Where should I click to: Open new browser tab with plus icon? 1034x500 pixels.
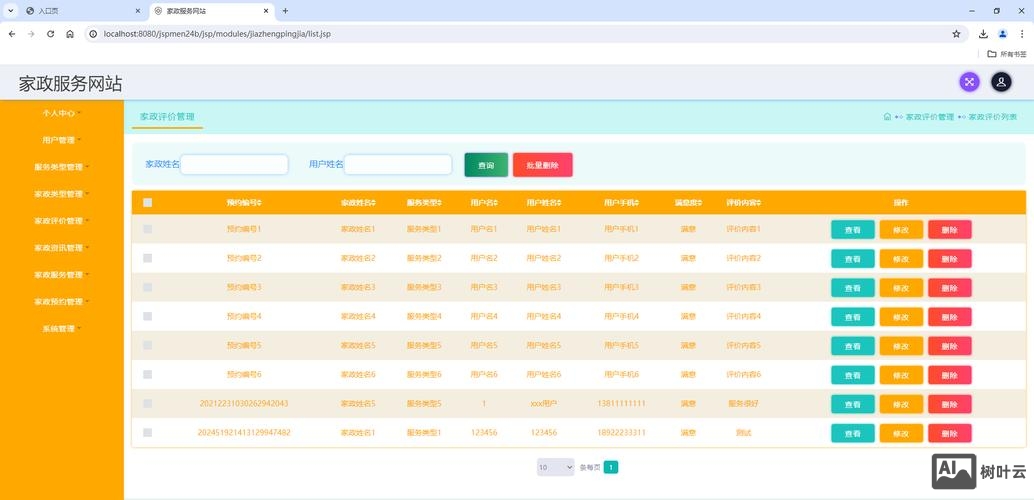(x=285, y=10)
